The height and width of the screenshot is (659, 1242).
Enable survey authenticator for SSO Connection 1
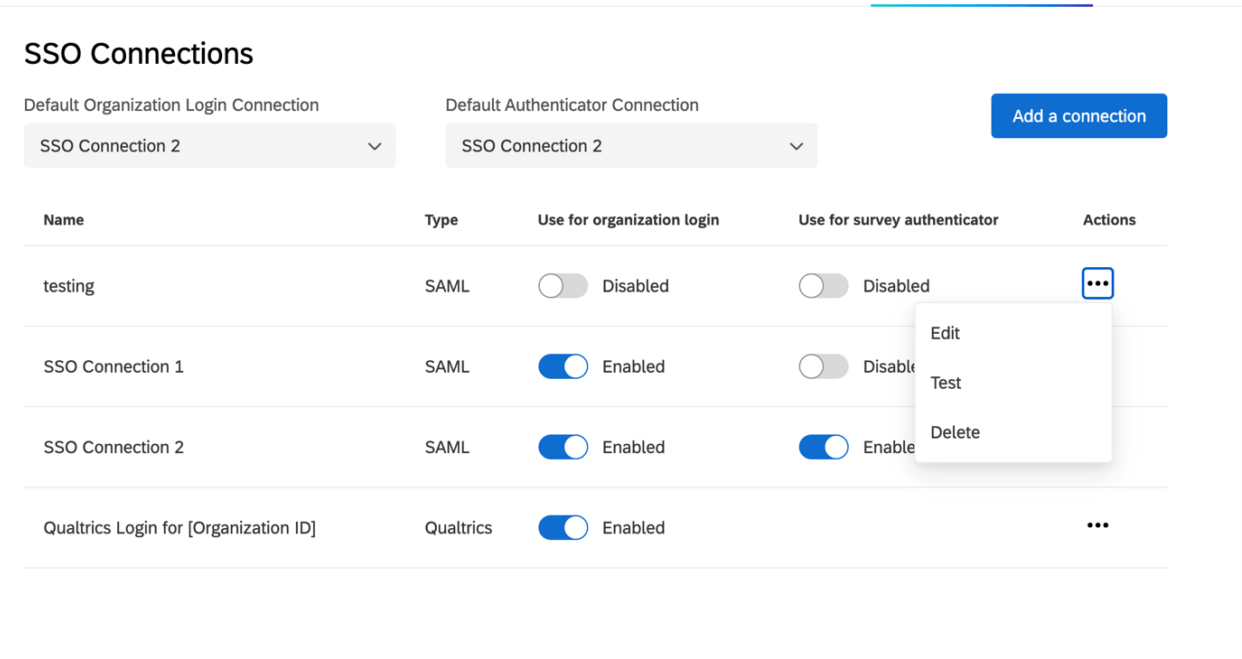tap(823, 366)
